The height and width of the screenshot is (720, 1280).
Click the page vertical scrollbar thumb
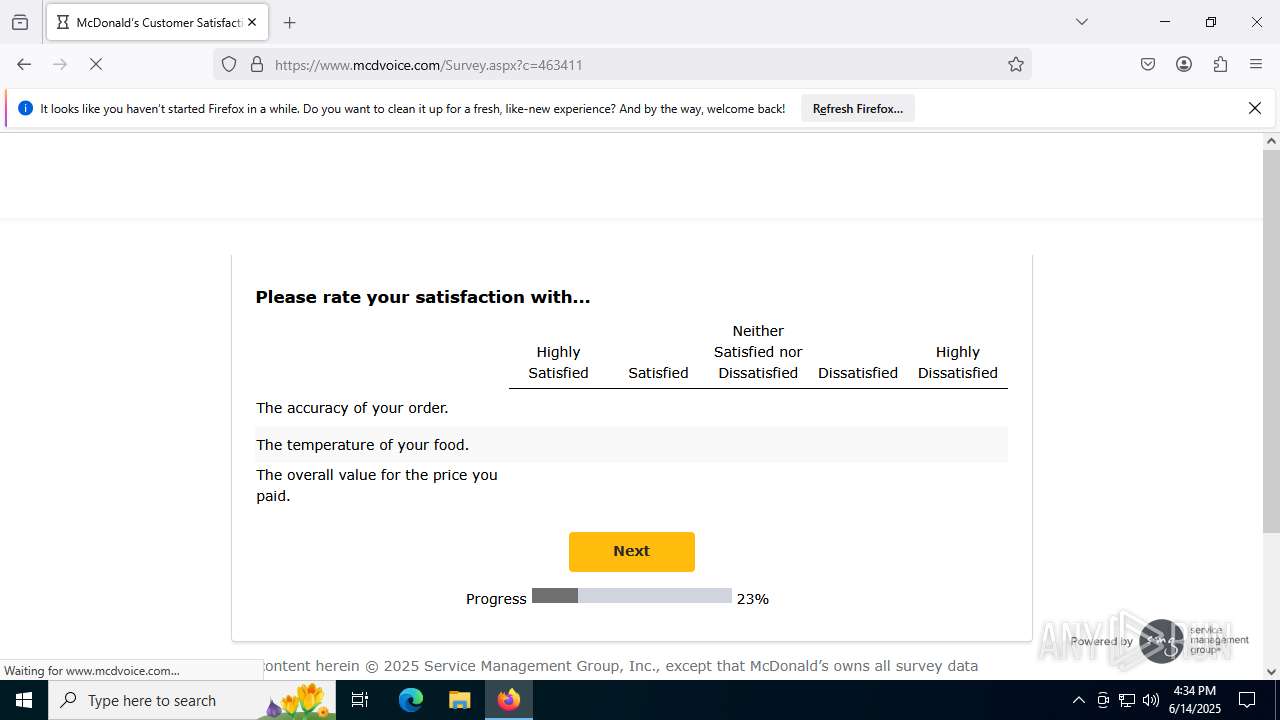1271,342
